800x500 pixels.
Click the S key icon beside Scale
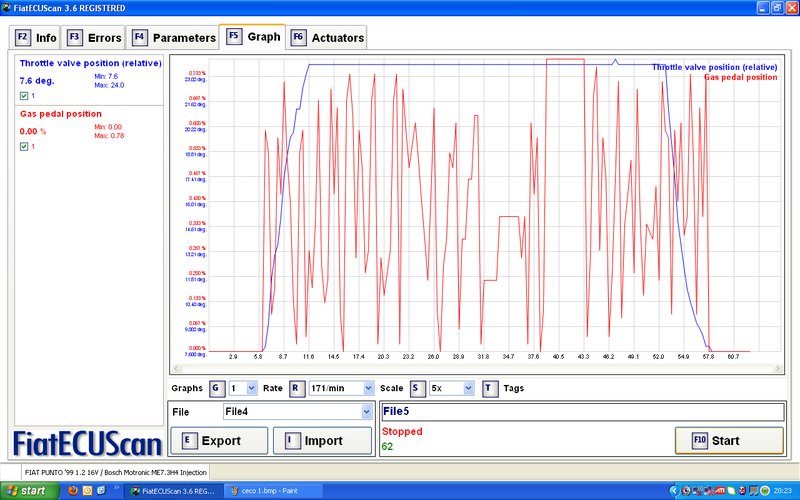click(x=416, y=388)
